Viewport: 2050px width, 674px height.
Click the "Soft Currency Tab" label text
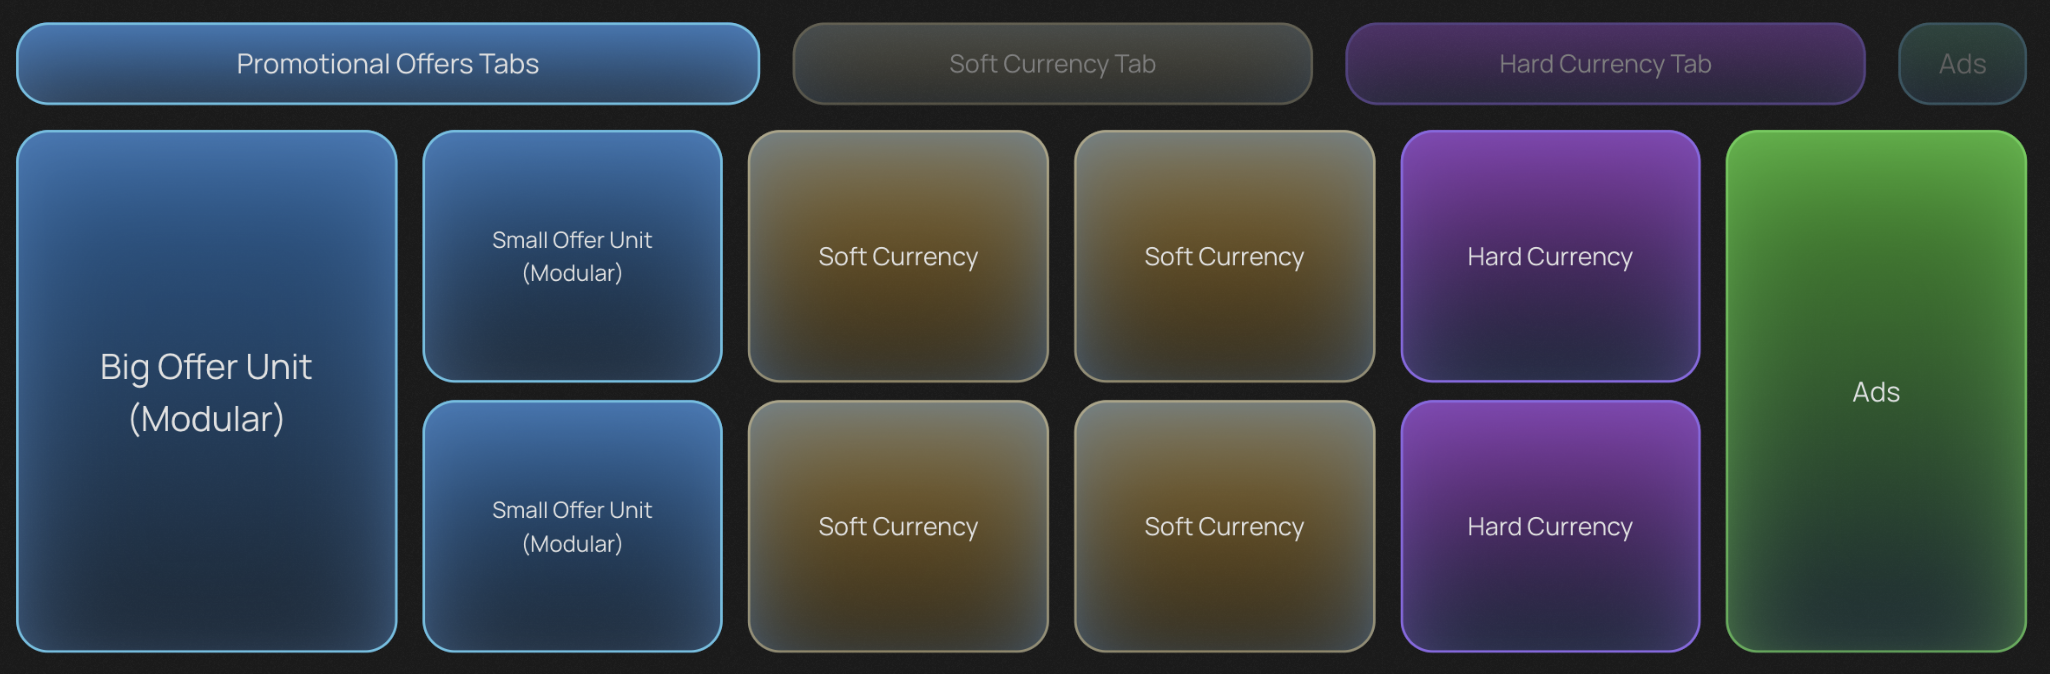(x=1052, y=64)
